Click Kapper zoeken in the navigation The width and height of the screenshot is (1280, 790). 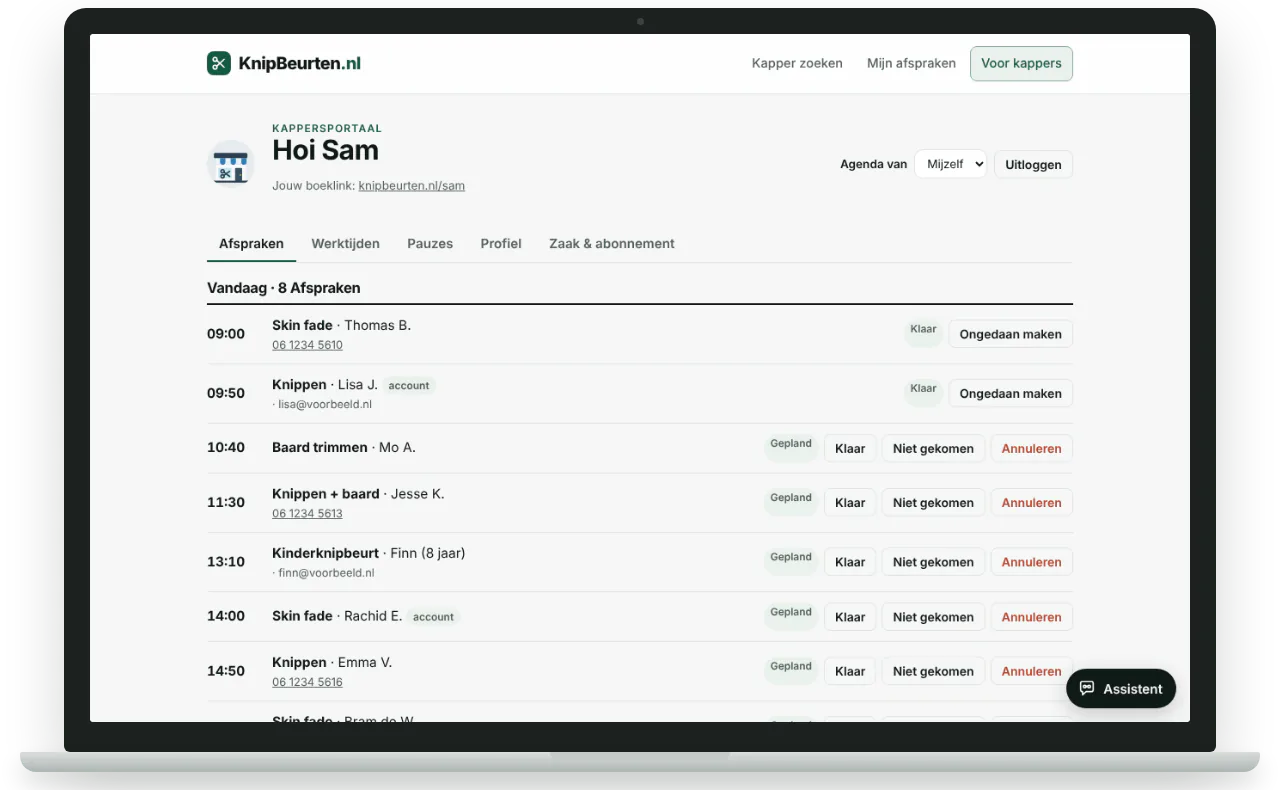[797, 63]
